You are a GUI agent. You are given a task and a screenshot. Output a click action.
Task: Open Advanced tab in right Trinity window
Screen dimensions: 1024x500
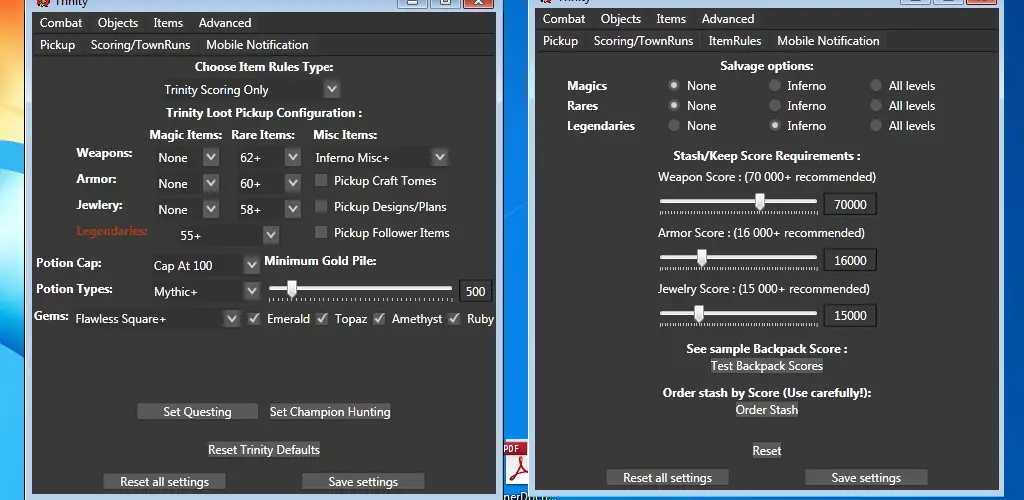728,19
